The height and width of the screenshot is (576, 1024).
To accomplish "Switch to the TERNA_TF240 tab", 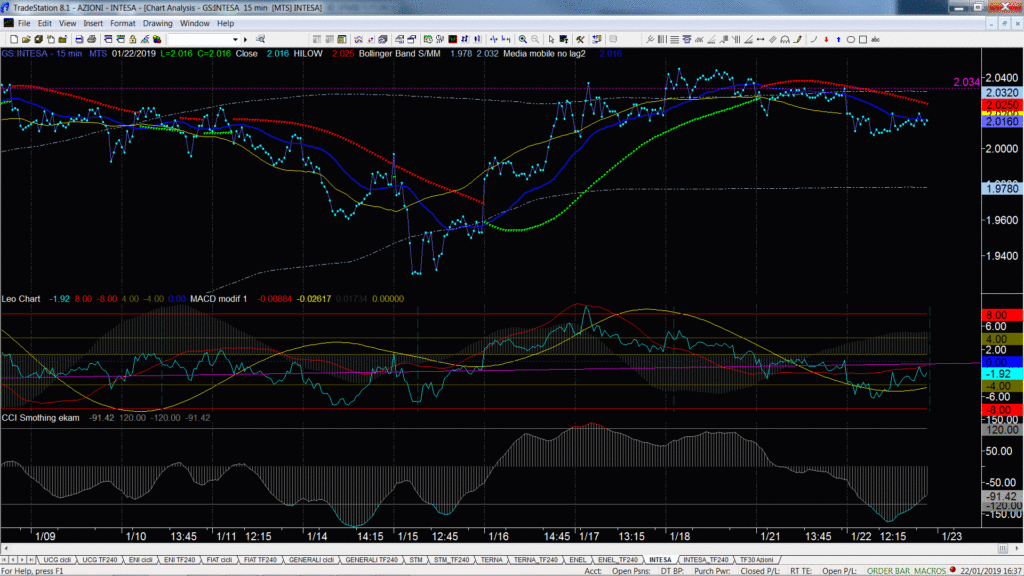I will tap(536, 560).
